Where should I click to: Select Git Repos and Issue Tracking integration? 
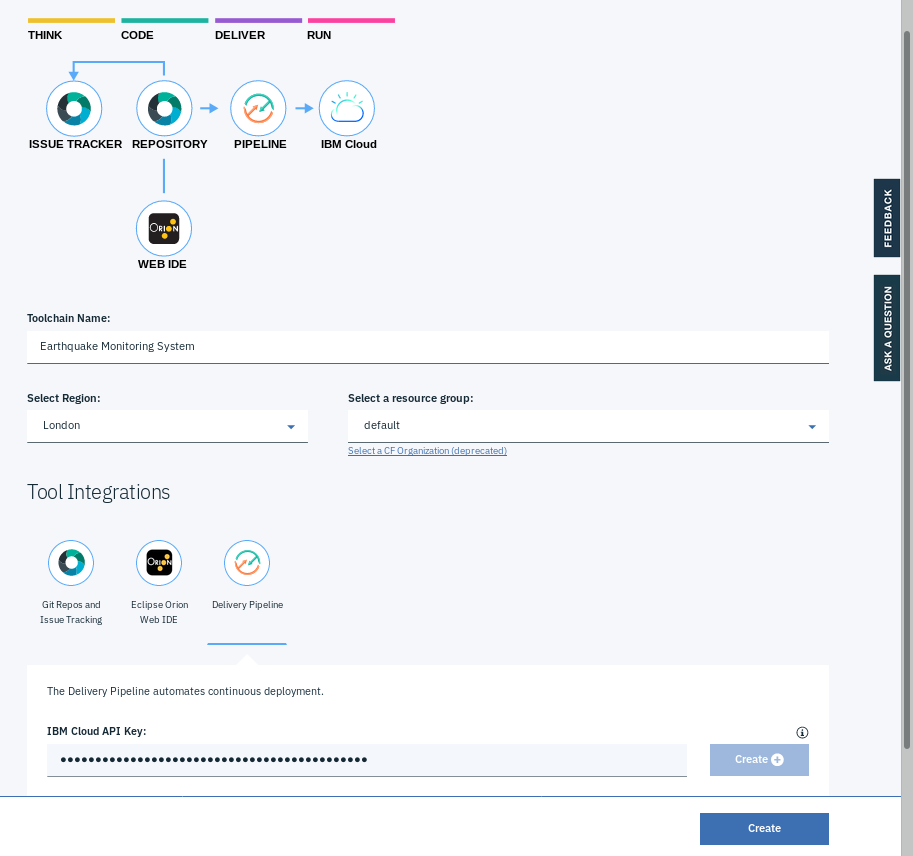pyautogui.click(x=71, y=563)
